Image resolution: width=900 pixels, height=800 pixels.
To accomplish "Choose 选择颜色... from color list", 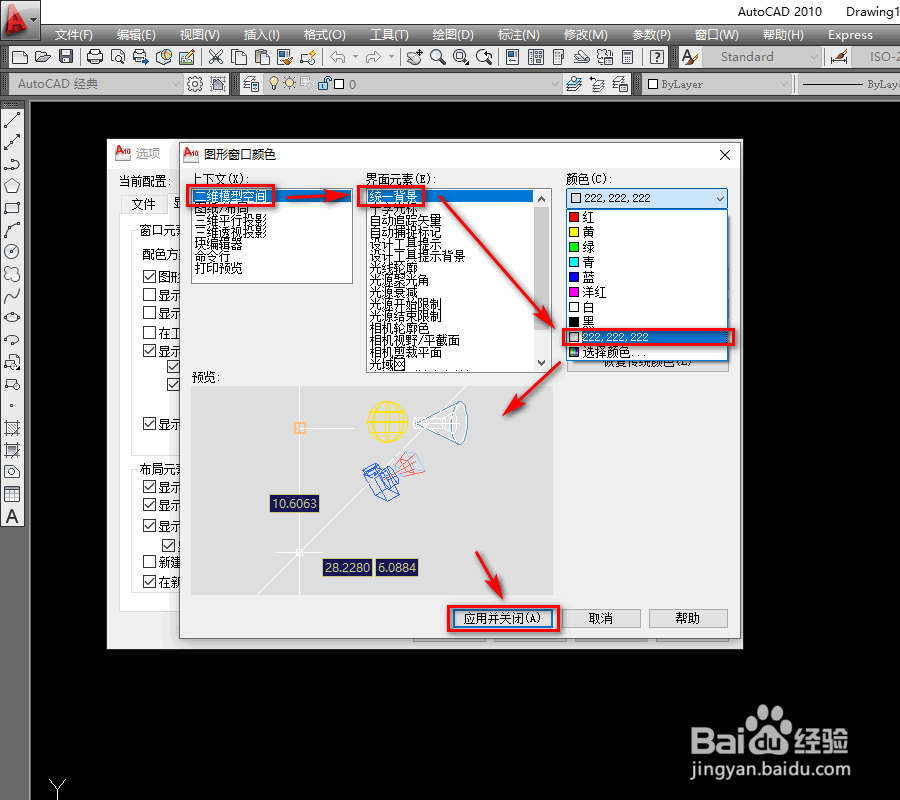I will pos(647,352).
